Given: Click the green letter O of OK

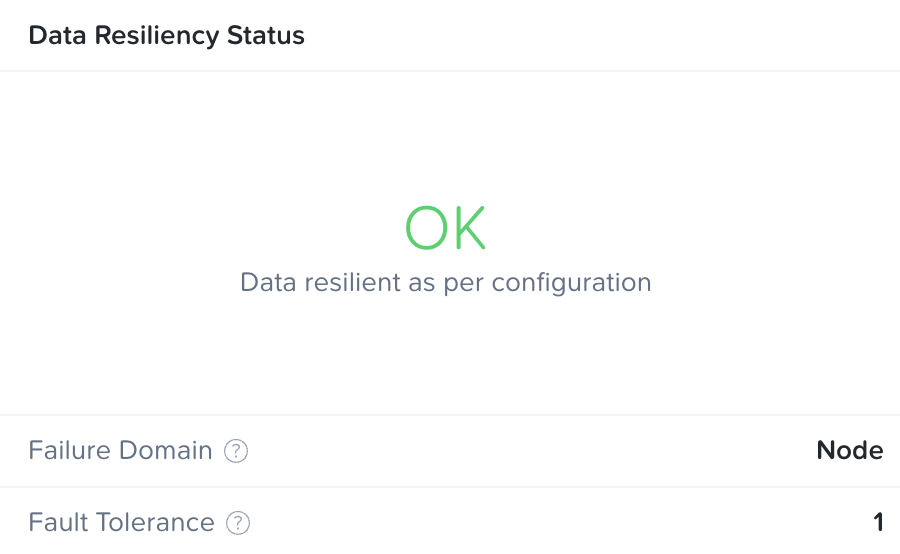Looking at the screenshot, I should coord(426,228).
